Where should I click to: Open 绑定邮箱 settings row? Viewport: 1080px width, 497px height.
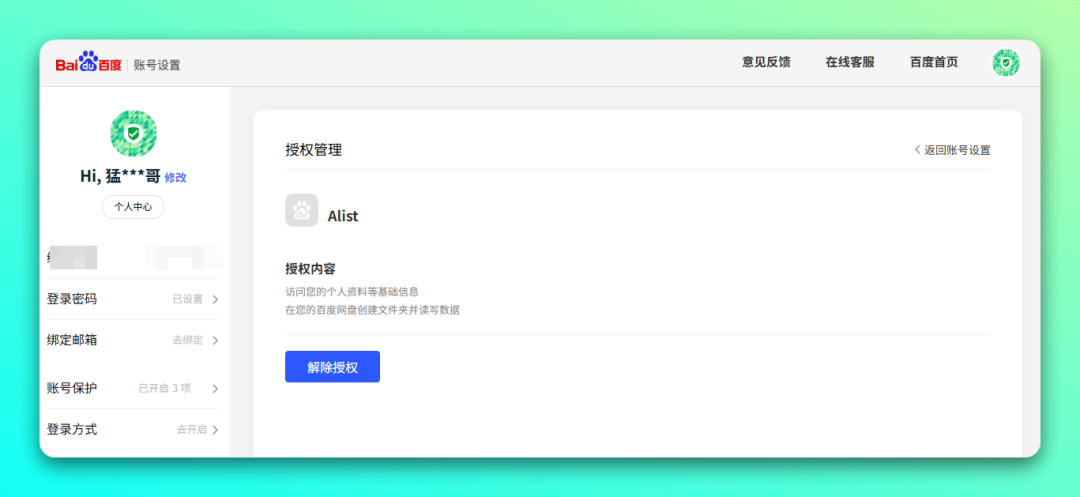(134, 341)
